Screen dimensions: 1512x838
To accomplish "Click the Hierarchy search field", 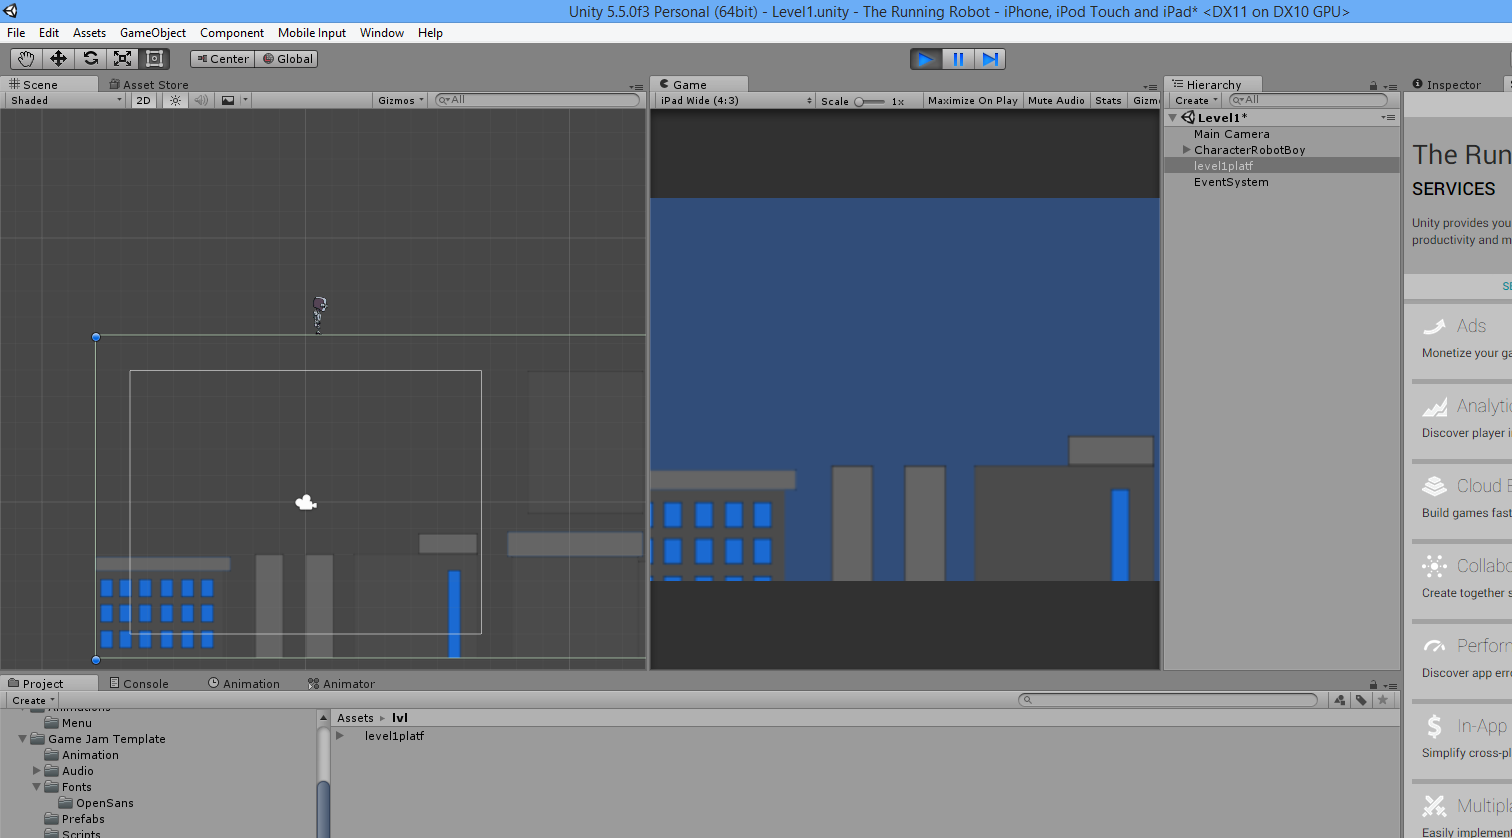I will coord(1308,100).
